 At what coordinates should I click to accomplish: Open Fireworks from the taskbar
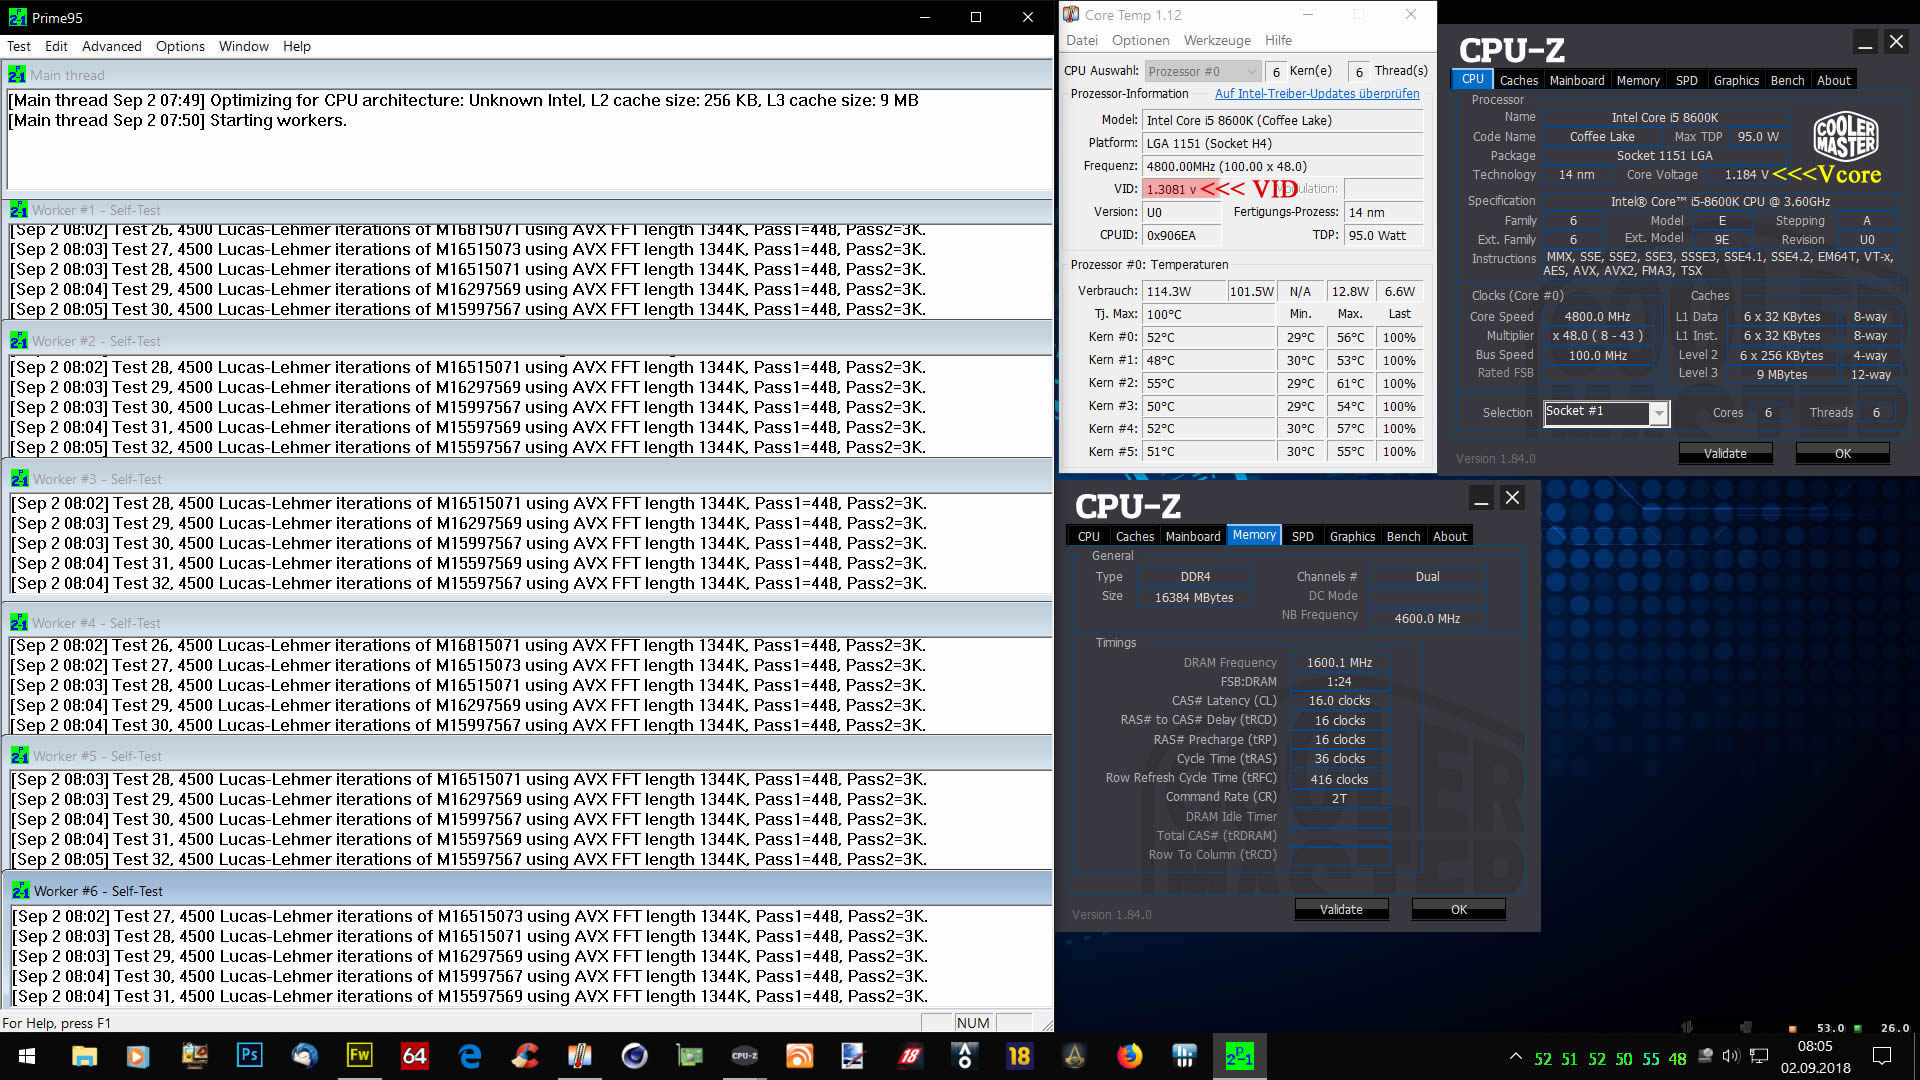(359, 1056)
